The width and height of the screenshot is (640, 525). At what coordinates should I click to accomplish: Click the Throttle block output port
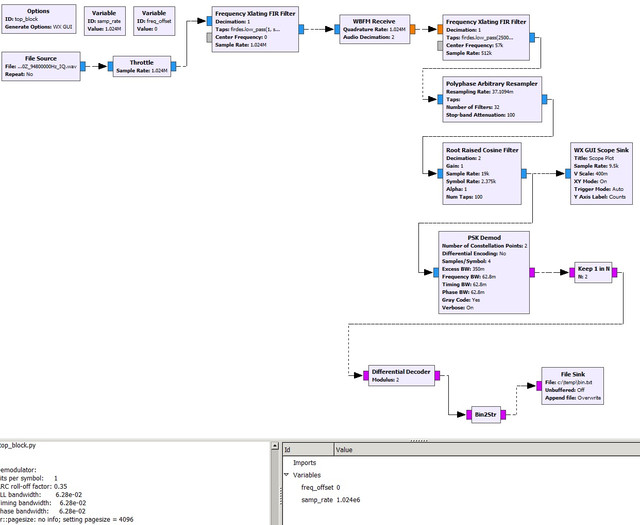tap(173, 66)
